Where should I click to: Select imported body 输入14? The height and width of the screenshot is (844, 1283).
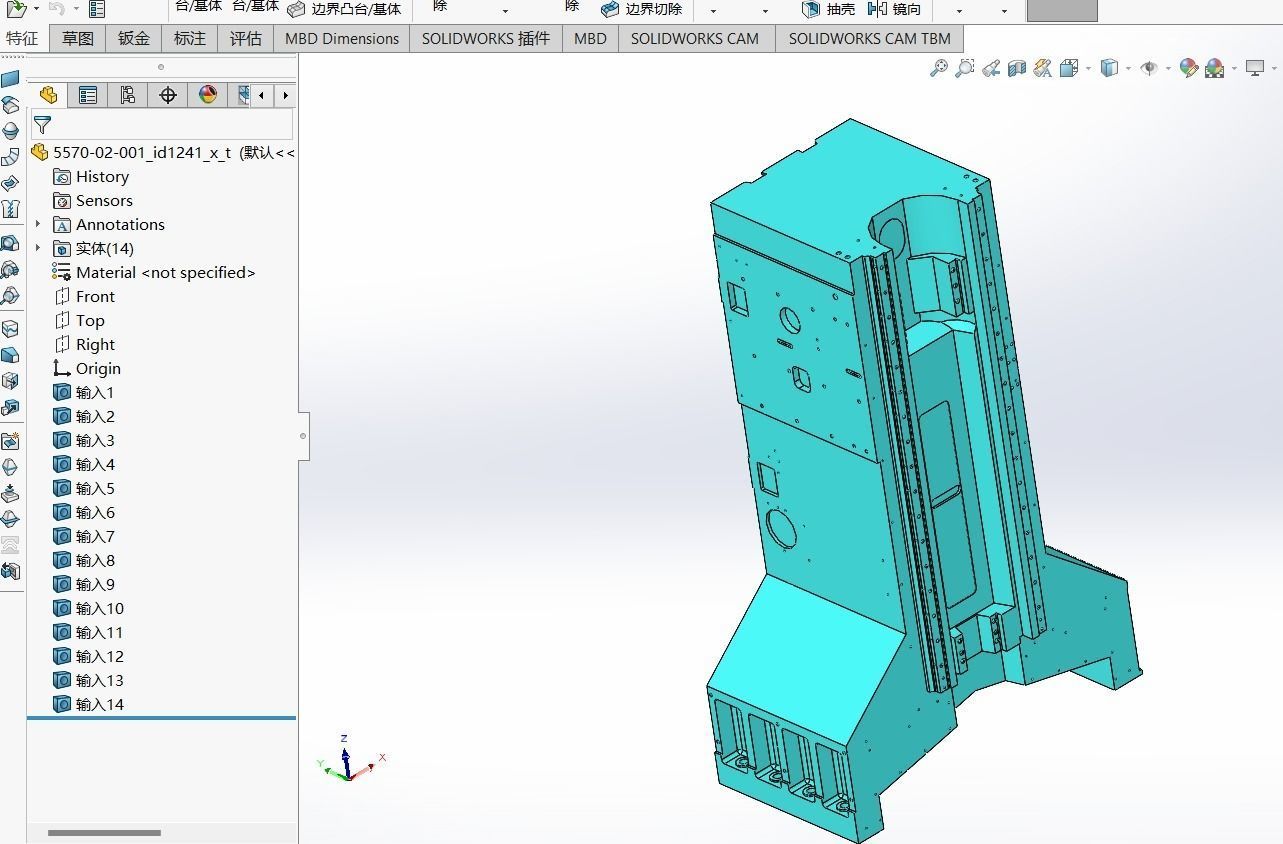tap(100, 704)
